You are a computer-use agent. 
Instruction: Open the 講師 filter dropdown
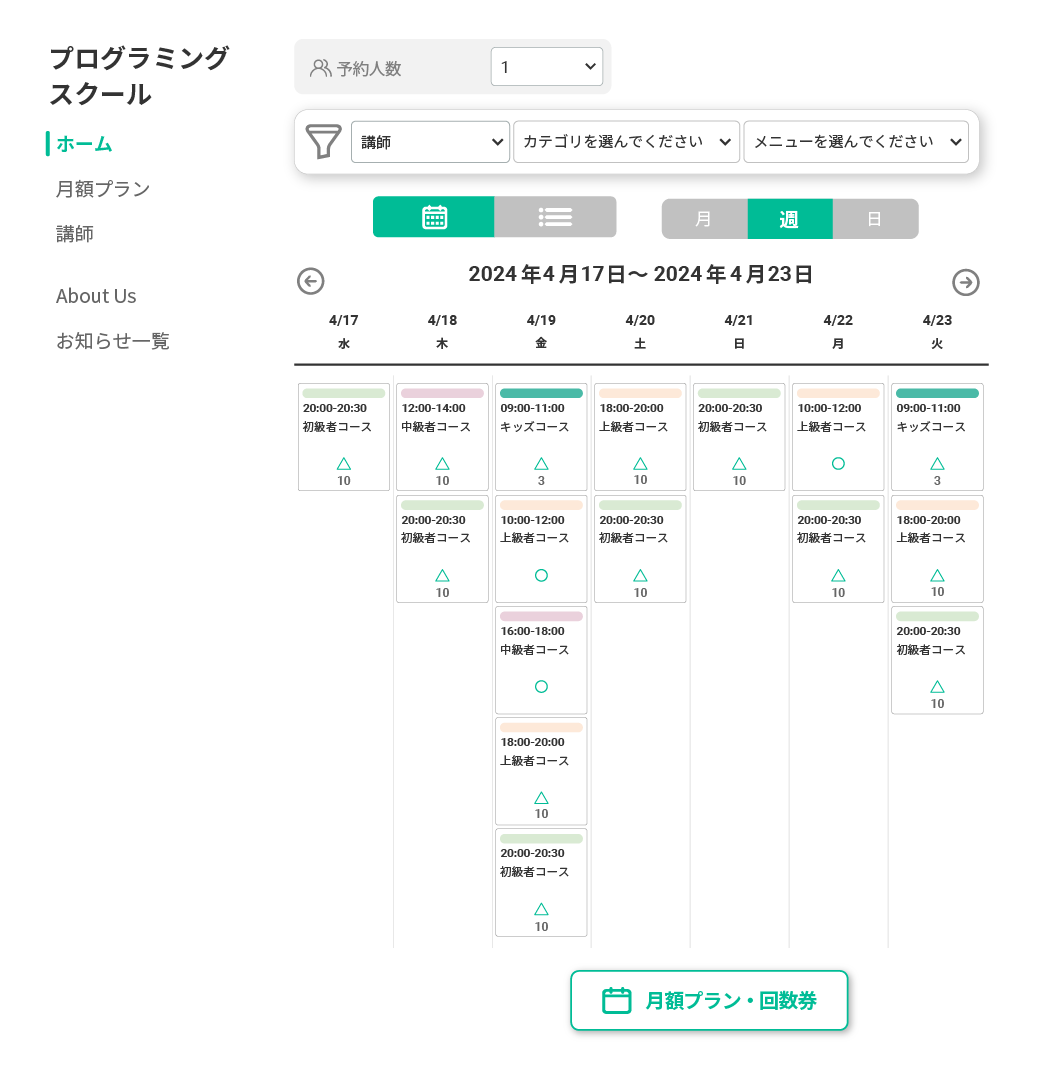tap(430, 142)
